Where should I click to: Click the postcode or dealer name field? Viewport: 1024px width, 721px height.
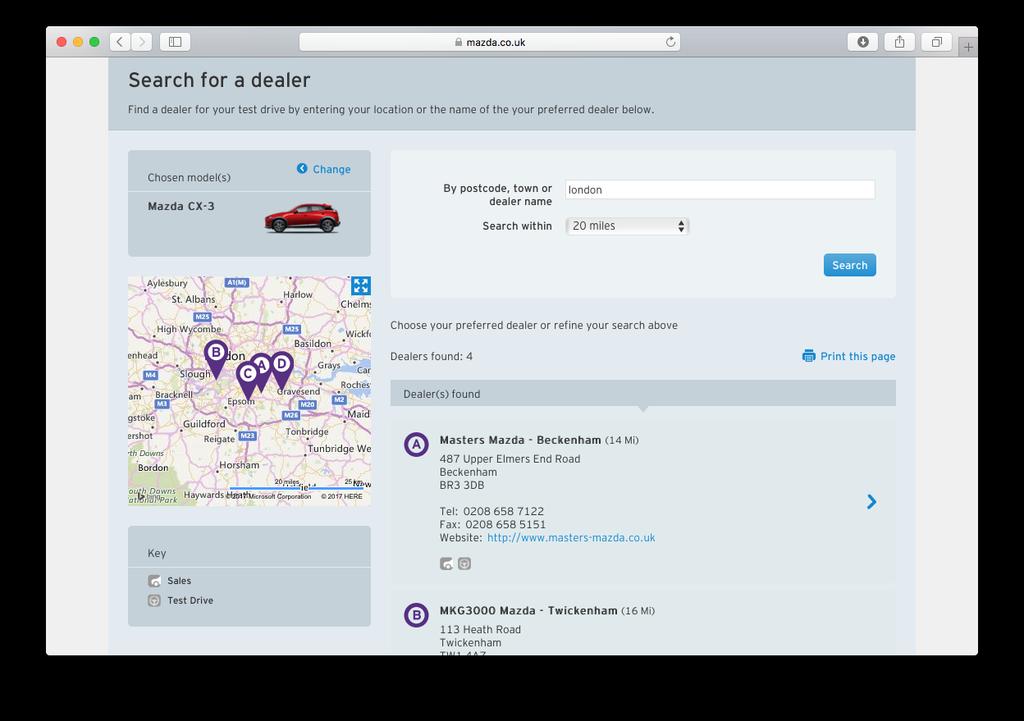click(x=720, y=189)
